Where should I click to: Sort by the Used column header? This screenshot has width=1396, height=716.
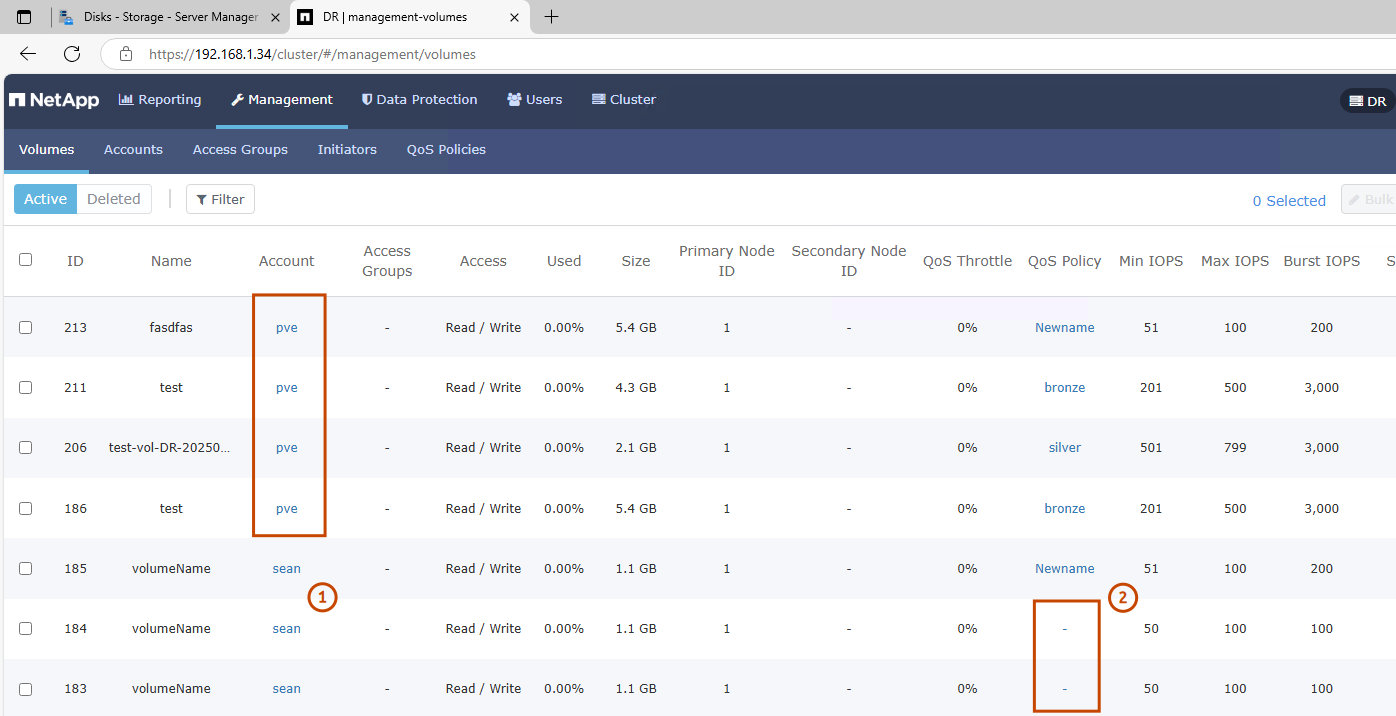[x=564, y=261]
